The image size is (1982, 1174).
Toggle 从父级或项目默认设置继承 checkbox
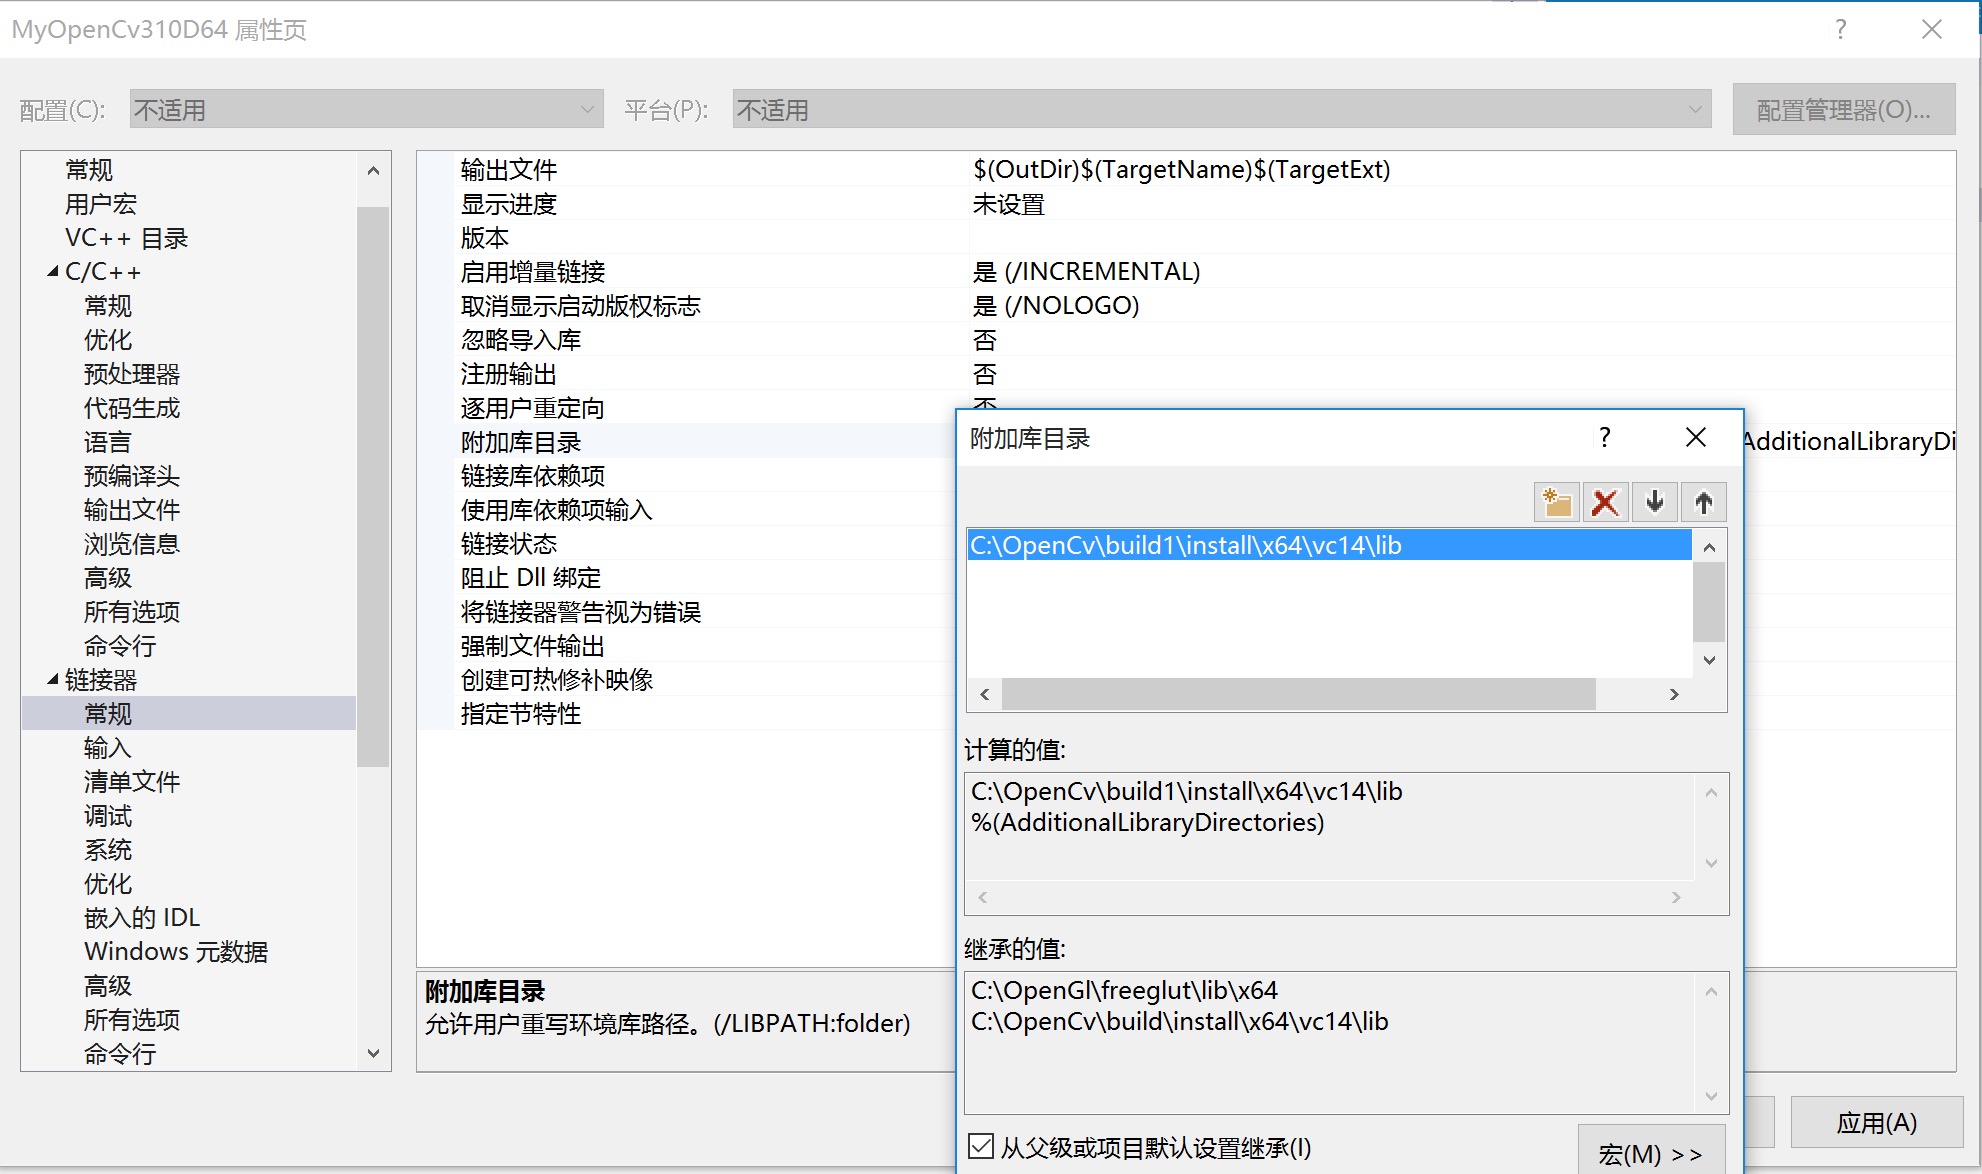981,1146
